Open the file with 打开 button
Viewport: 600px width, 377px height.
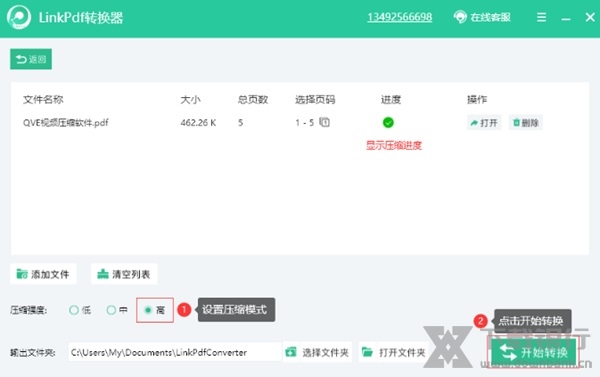coord(484,123)
